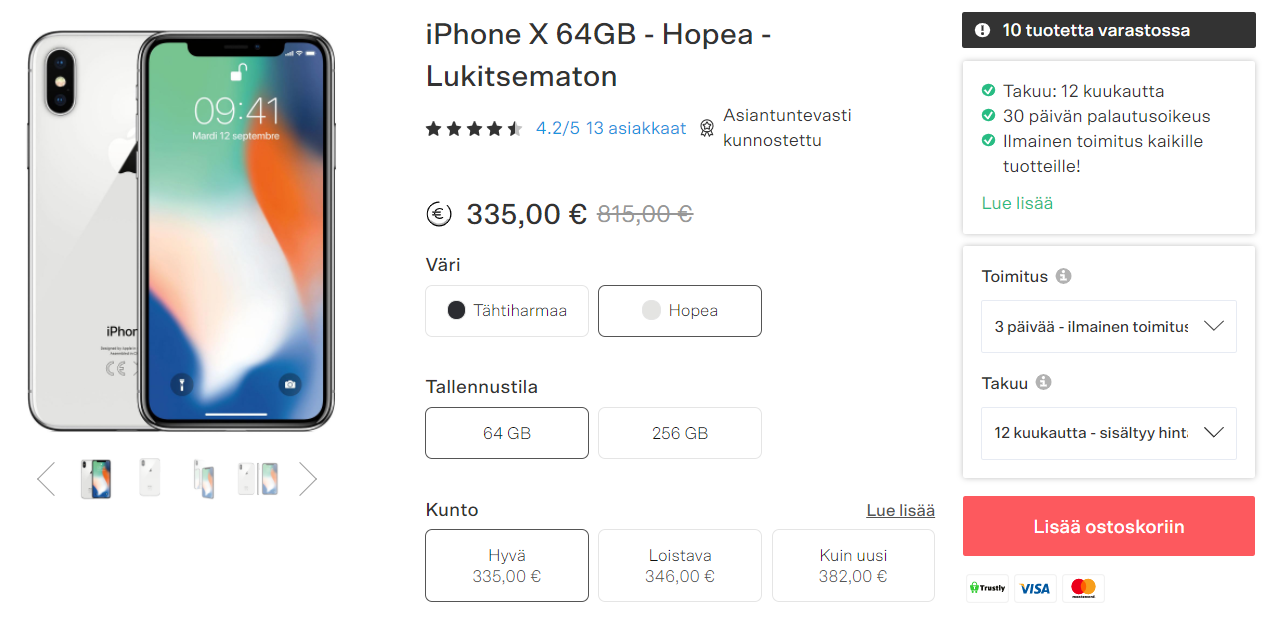Open the Toimitus delivery dropdown
The width and height of the screenshot is (1275, 625).
pyautogui.click(x=1109, y=327)
